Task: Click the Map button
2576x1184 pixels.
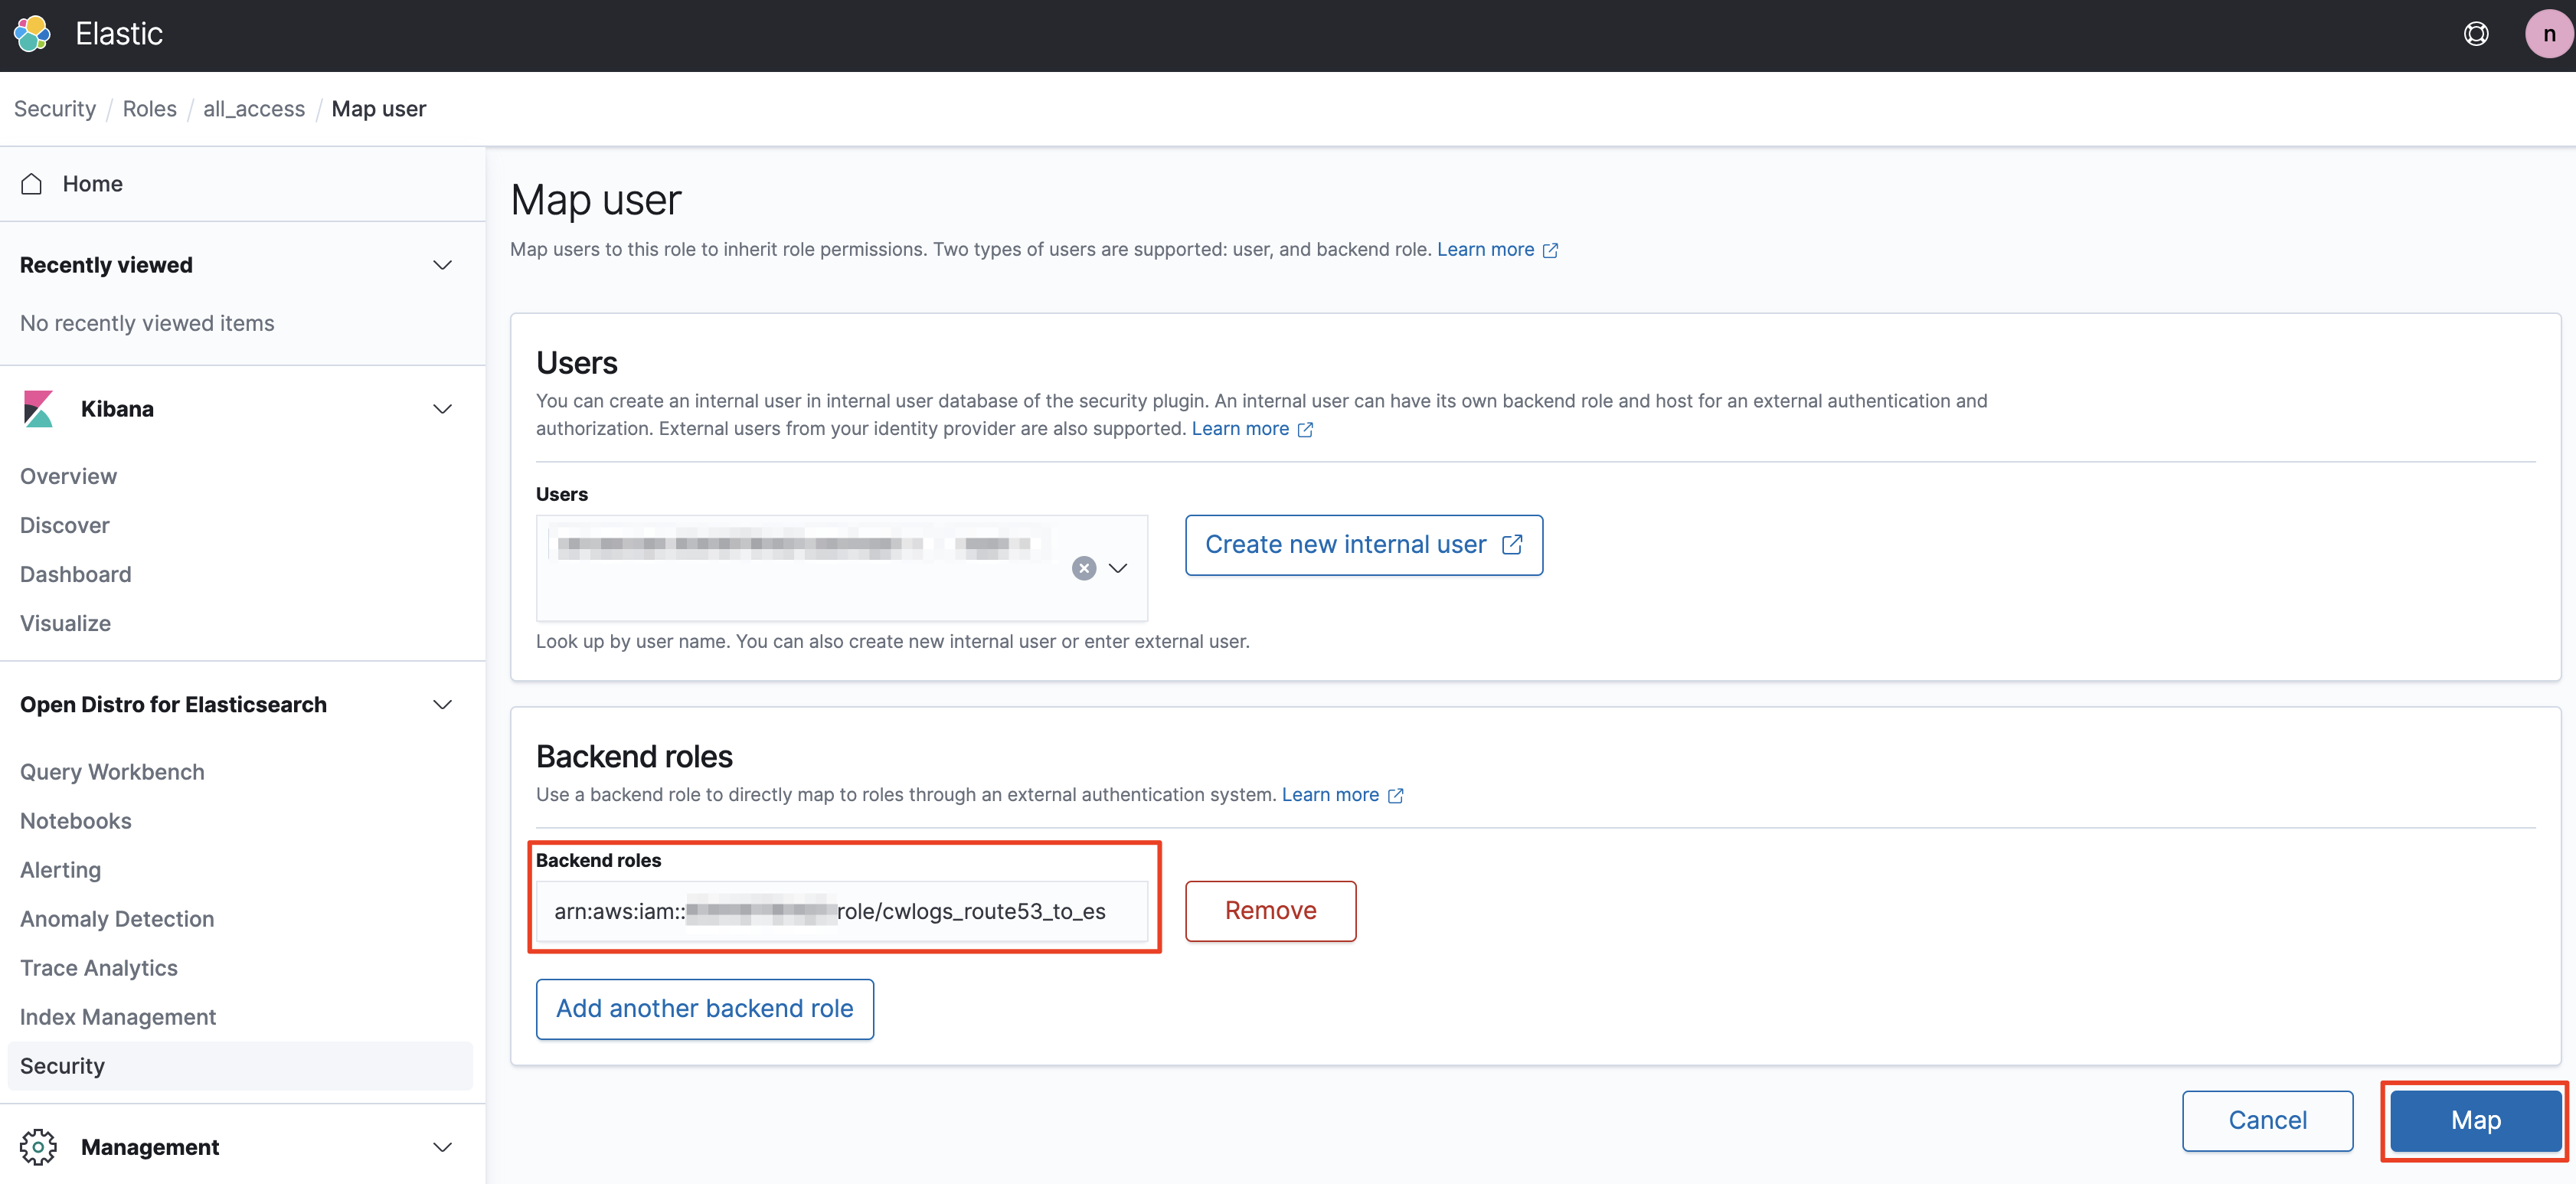Action: point(2475,1120)
